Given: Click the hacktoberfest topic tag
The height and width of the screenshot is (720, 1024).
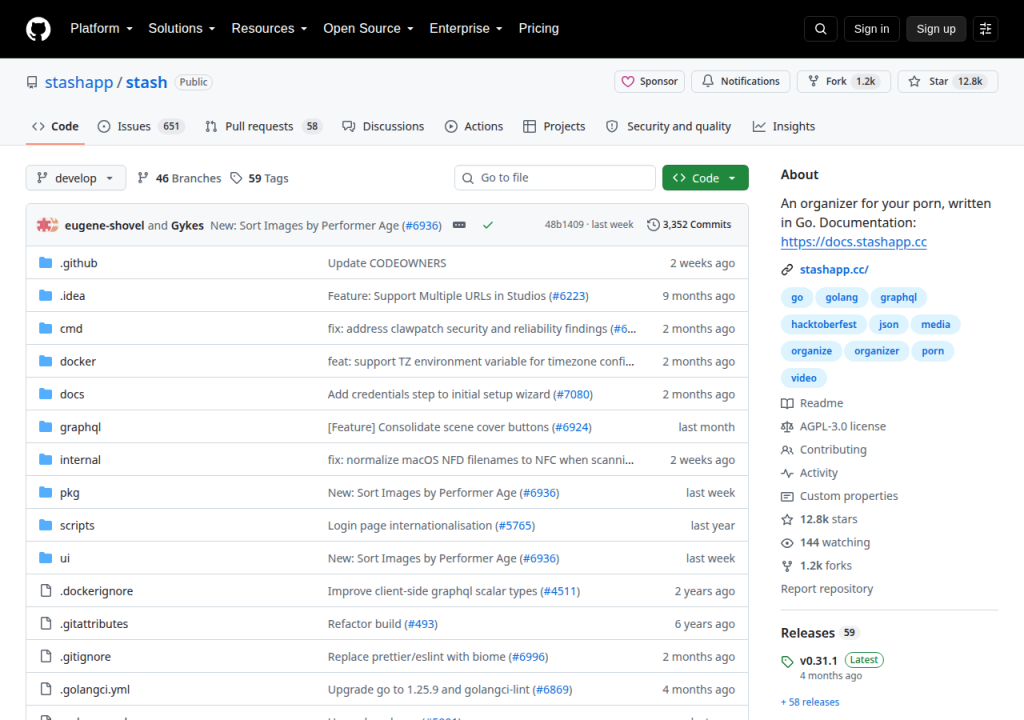Looking at the screenshot, I should click(x=824, y=324).
